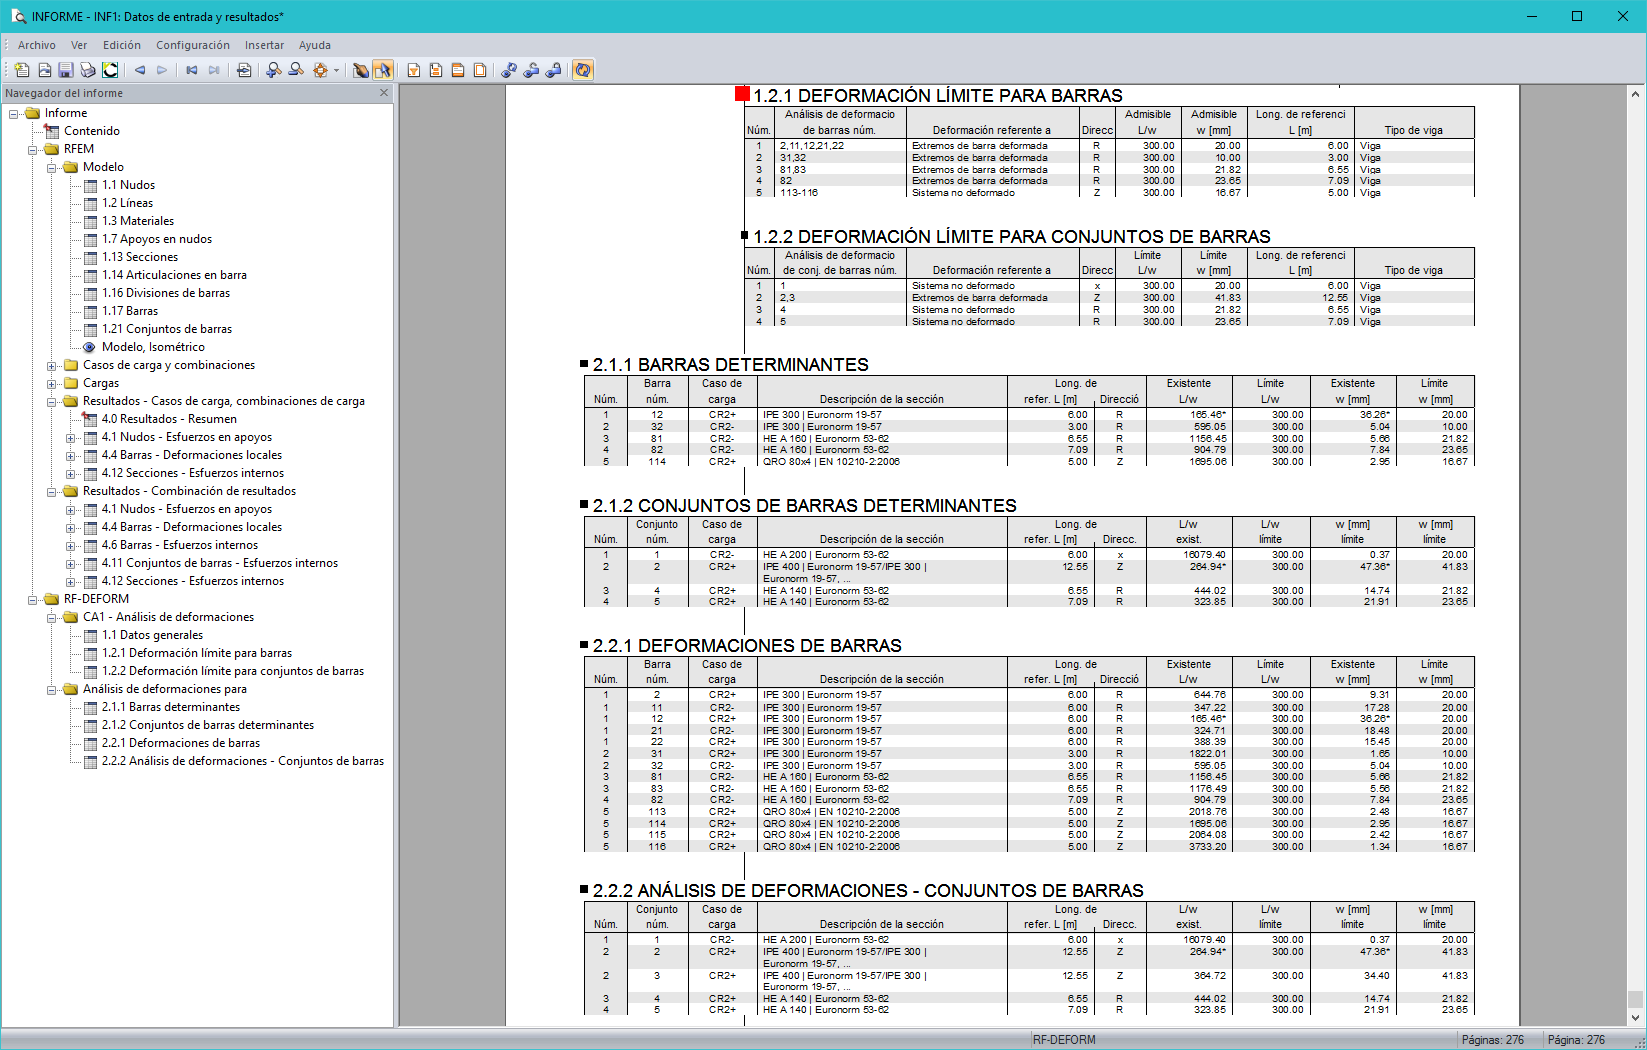Viewport: 1647px width, 1050px height.
Task: Expand 4.11 Conjuntos de barras node
Action: coord(71,563)
